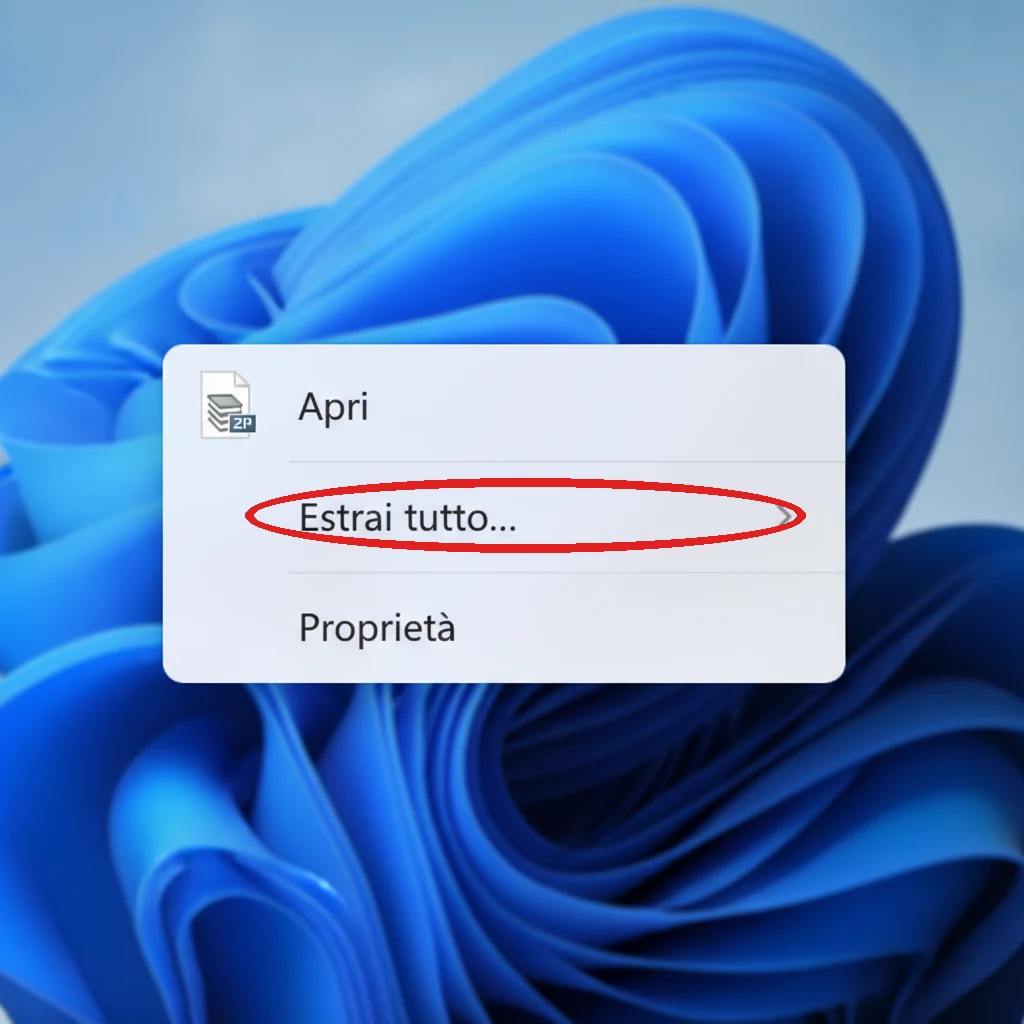
Task: Expand the chevron arrow next to Estrai tutto
Action: click(x=786, y=517)
